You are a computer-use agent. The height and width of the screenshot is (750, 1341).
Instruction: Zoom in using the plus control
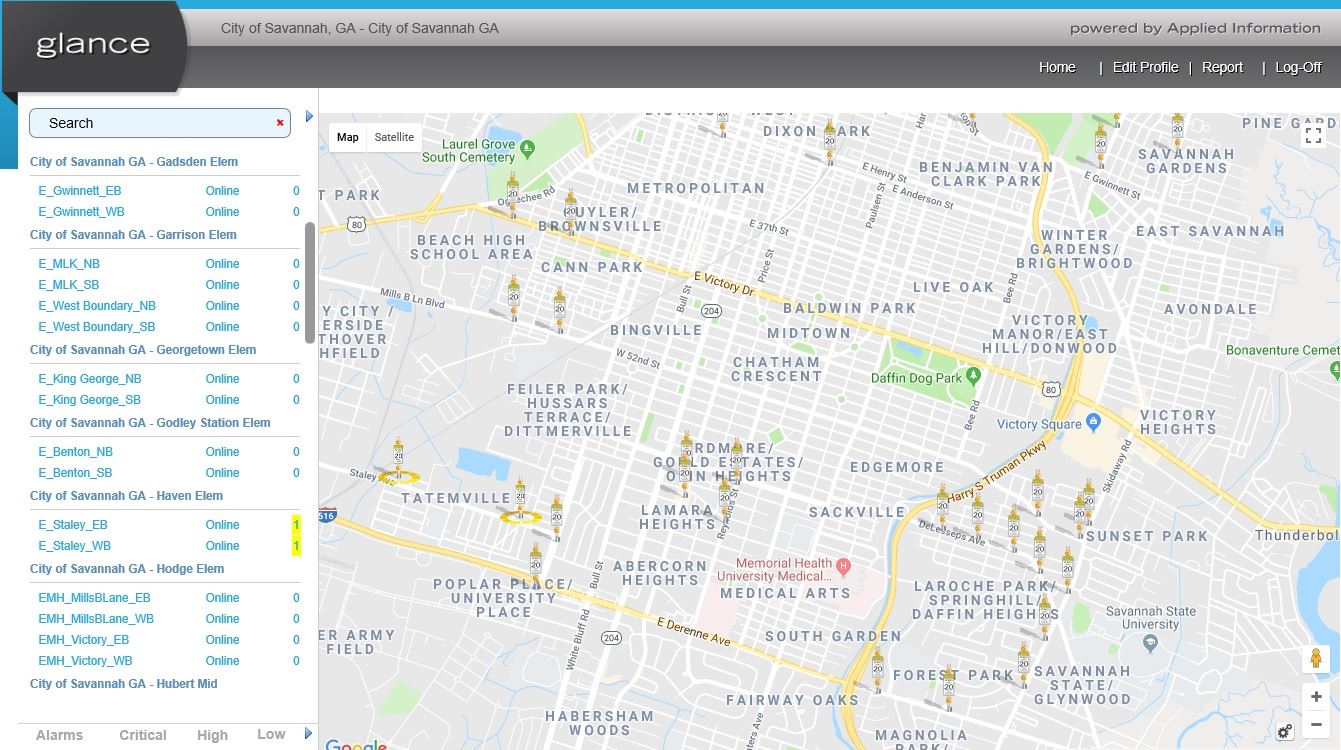pyautogui.click(x=1315, y=696)
